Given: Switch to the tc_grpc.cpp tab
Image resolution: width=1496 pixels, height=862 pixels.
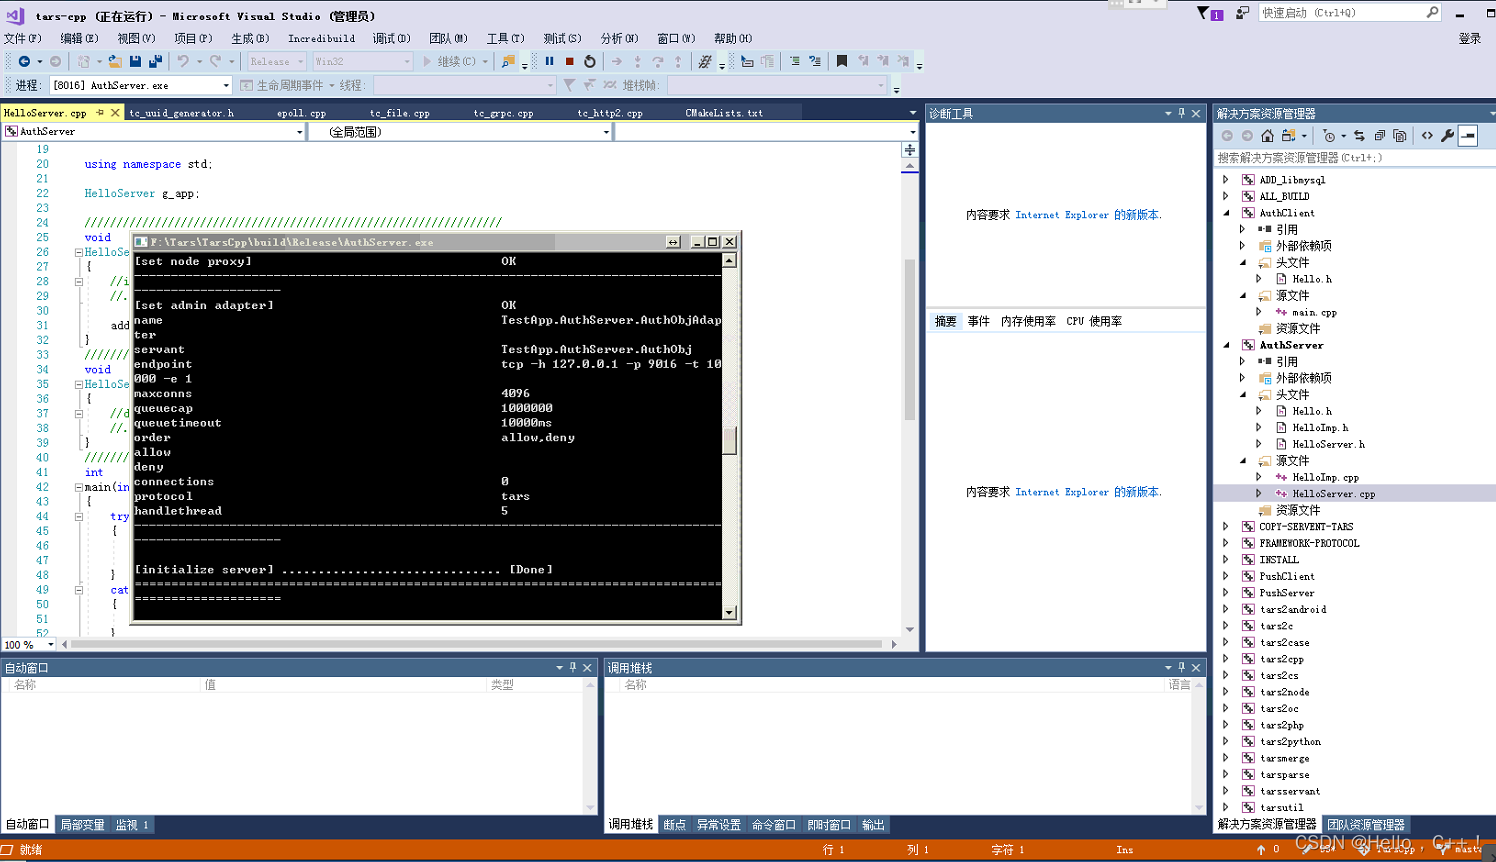Looking at the screenshot, I should click(x=503, y=113).
